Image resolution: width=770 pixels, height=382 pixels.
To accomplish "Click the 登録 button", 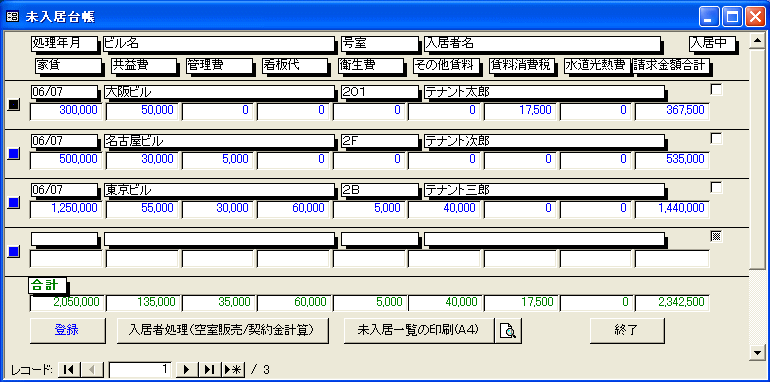I will (68, 330).
